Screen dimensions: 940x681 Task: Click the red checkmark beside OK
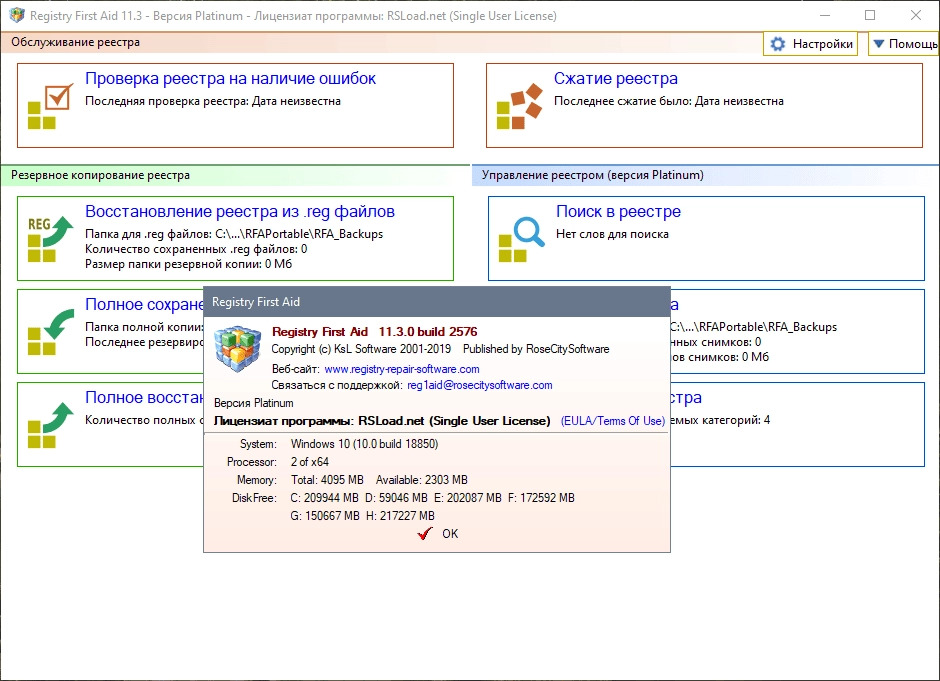point(425,534)
